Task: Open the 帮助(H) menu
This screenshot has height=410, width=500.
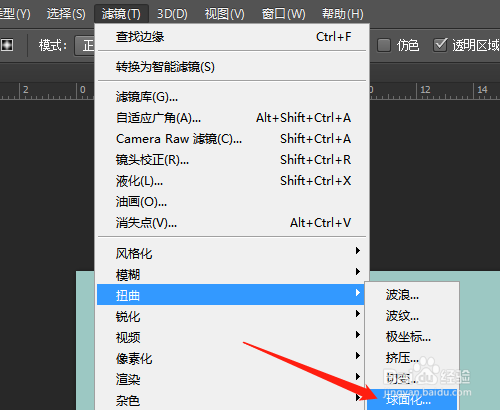Action: (x=342, y=14)
